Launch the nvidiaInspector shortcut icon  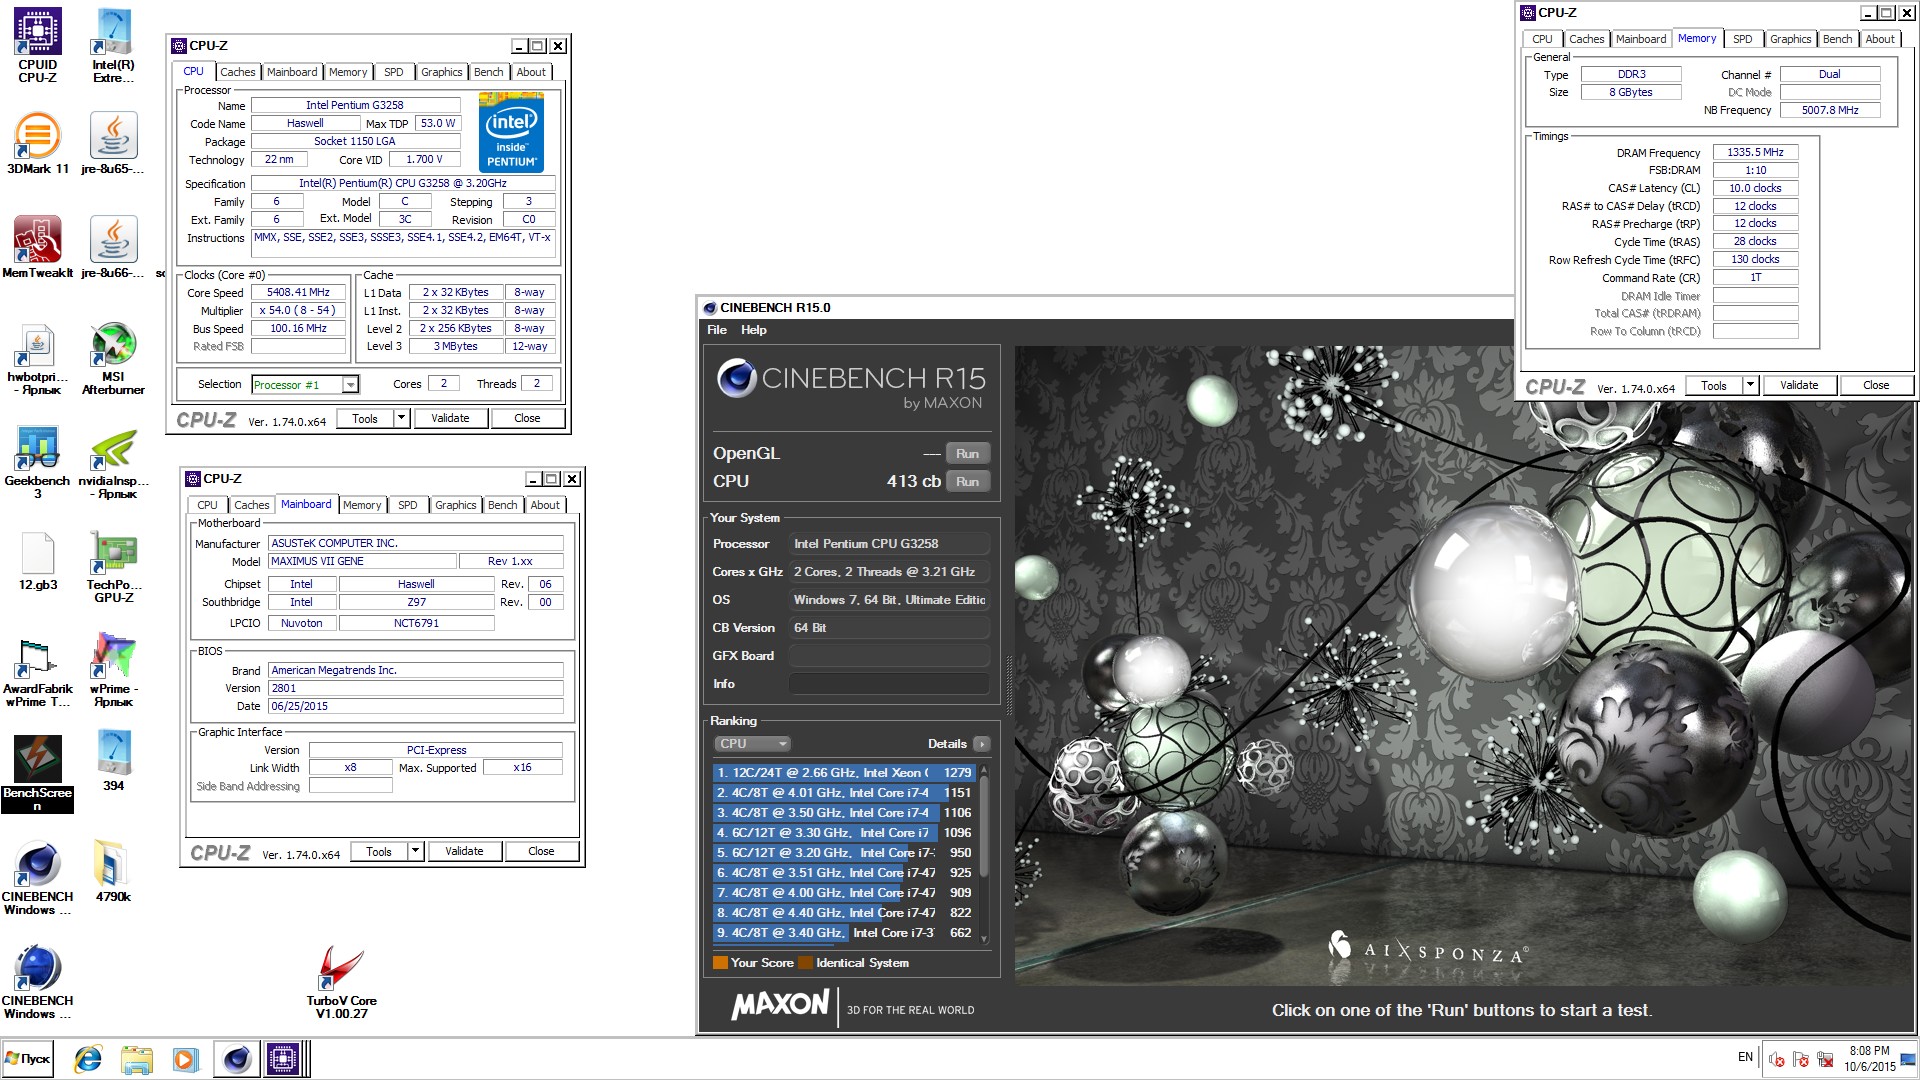tap(113, 463)
